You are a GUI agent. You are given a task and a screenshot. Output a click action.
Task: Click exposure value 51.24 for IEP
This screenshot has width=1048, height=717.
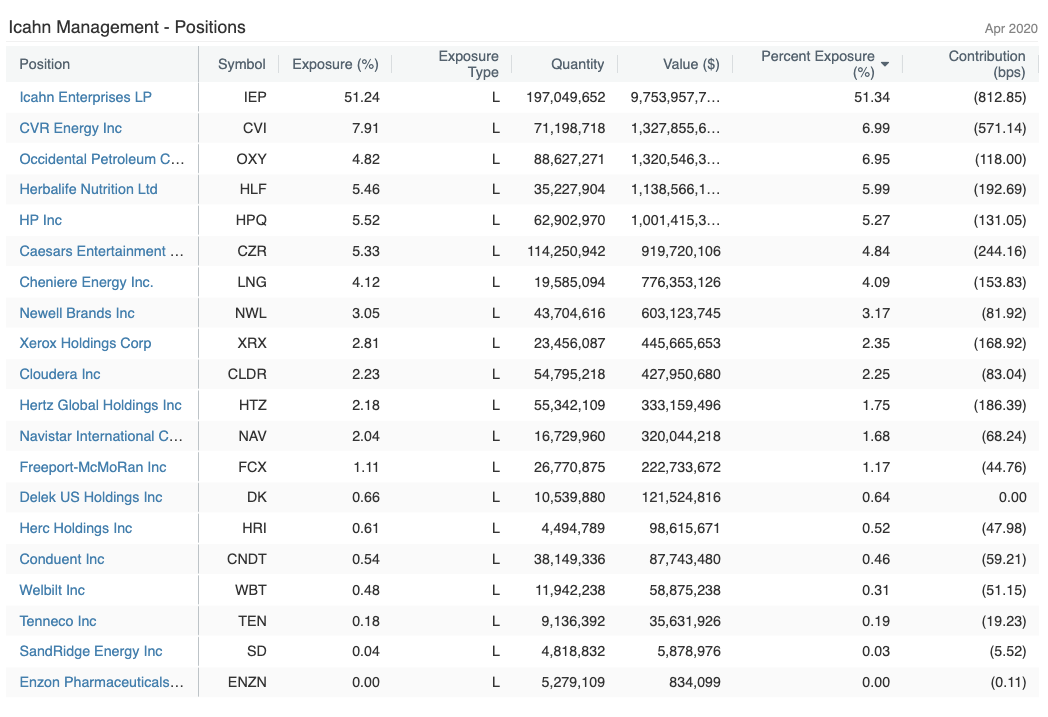point(362,98)
